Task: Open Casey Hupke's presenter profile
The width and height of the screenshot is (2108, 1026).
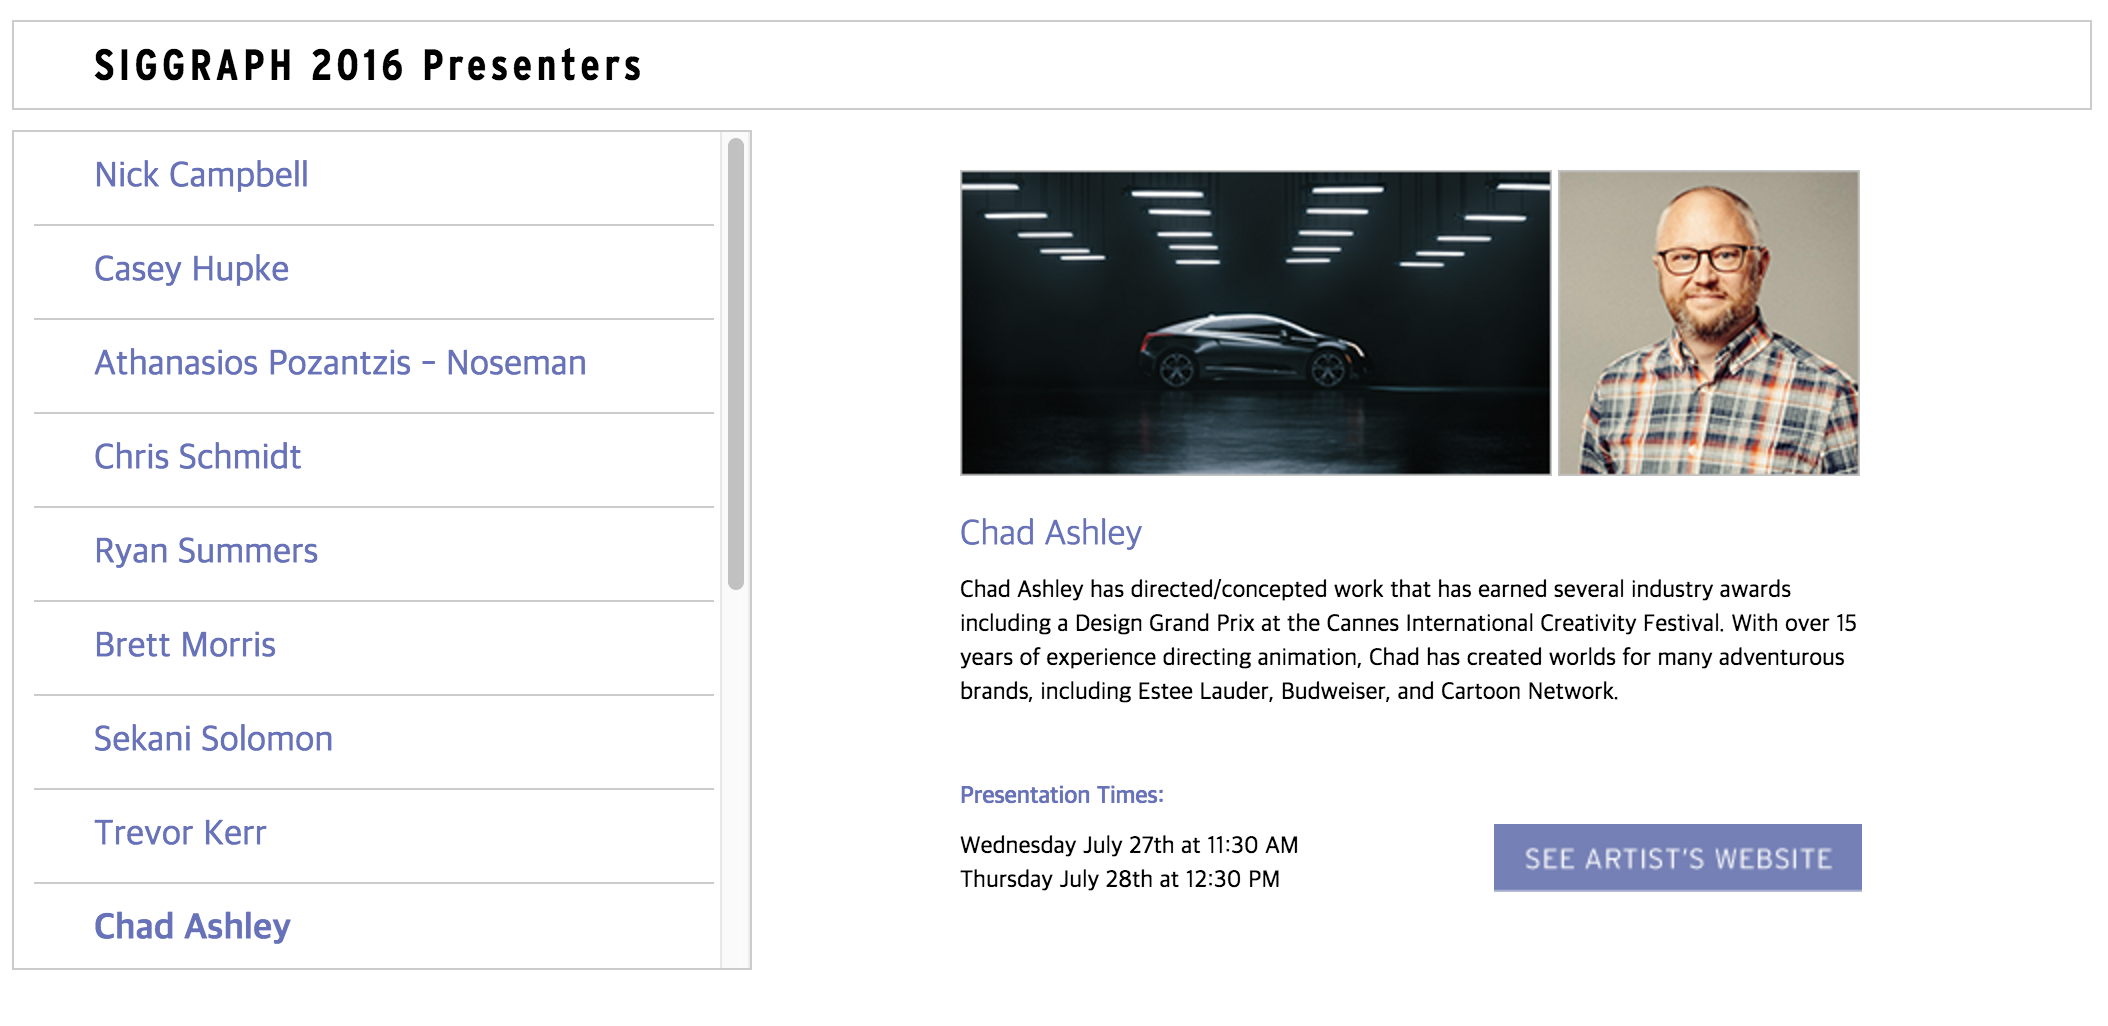Action: (x=191, y=269)
